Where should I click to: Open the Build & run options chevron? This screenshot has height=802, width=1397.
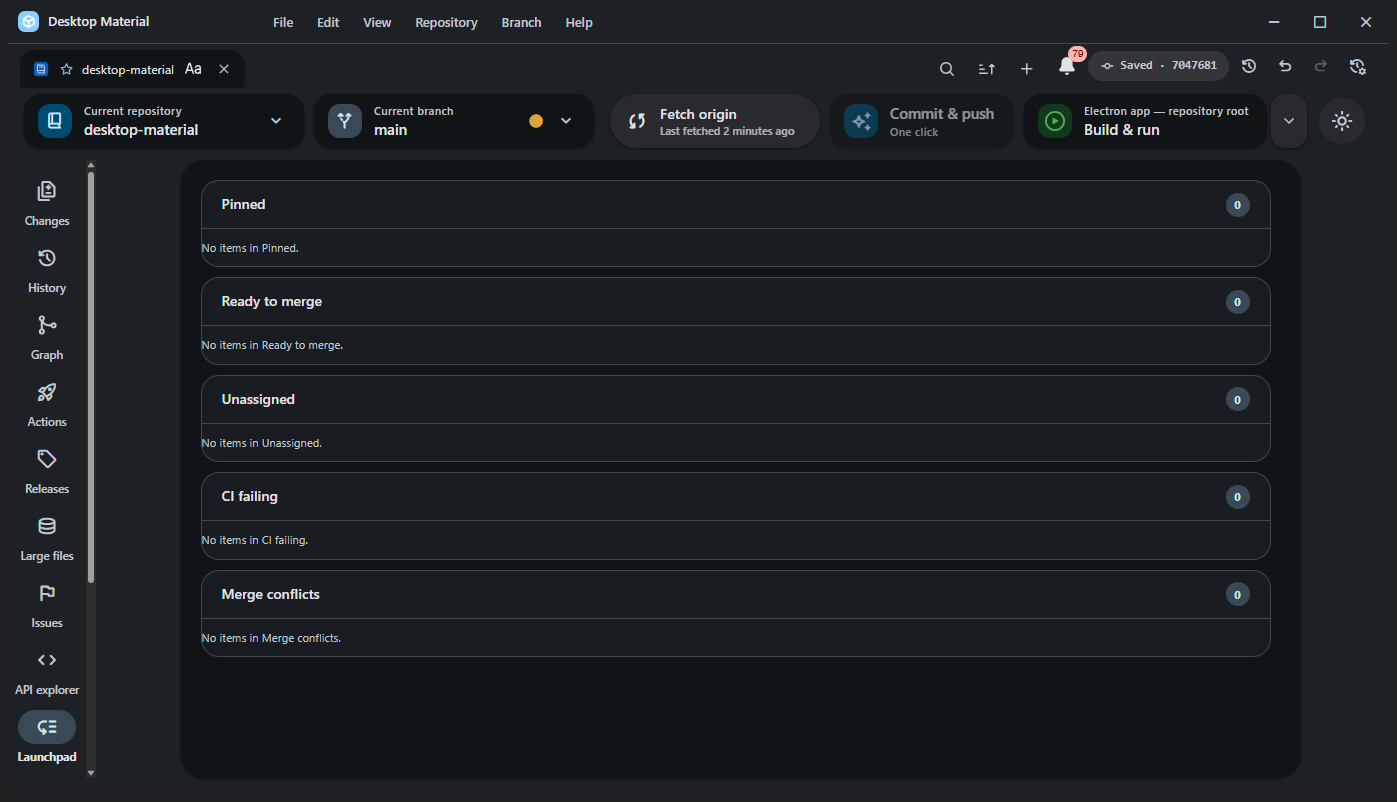coord(1289,121)
